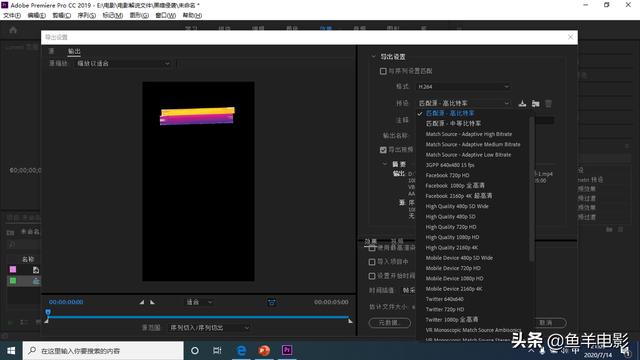The image size is (640, 360).
Task: Open the Sequence menu
Action: click(87, 16)
